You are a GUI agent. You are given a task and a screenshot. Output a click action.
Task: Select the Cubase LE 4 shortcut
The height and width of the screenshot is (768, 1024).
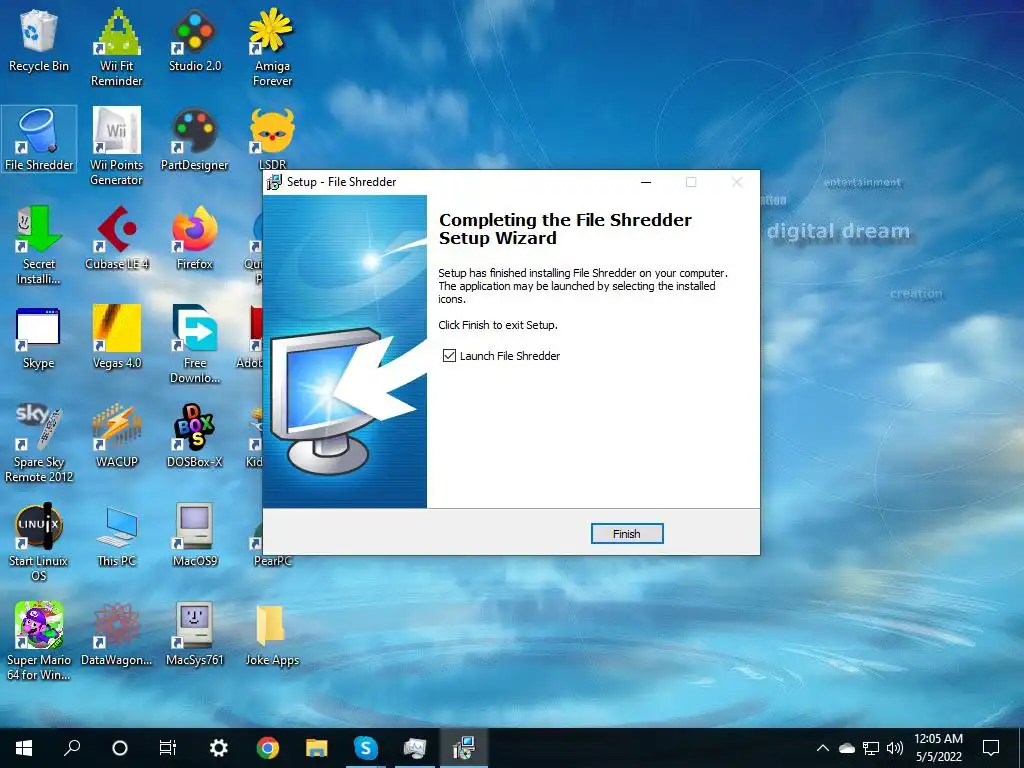pos(117,238)
